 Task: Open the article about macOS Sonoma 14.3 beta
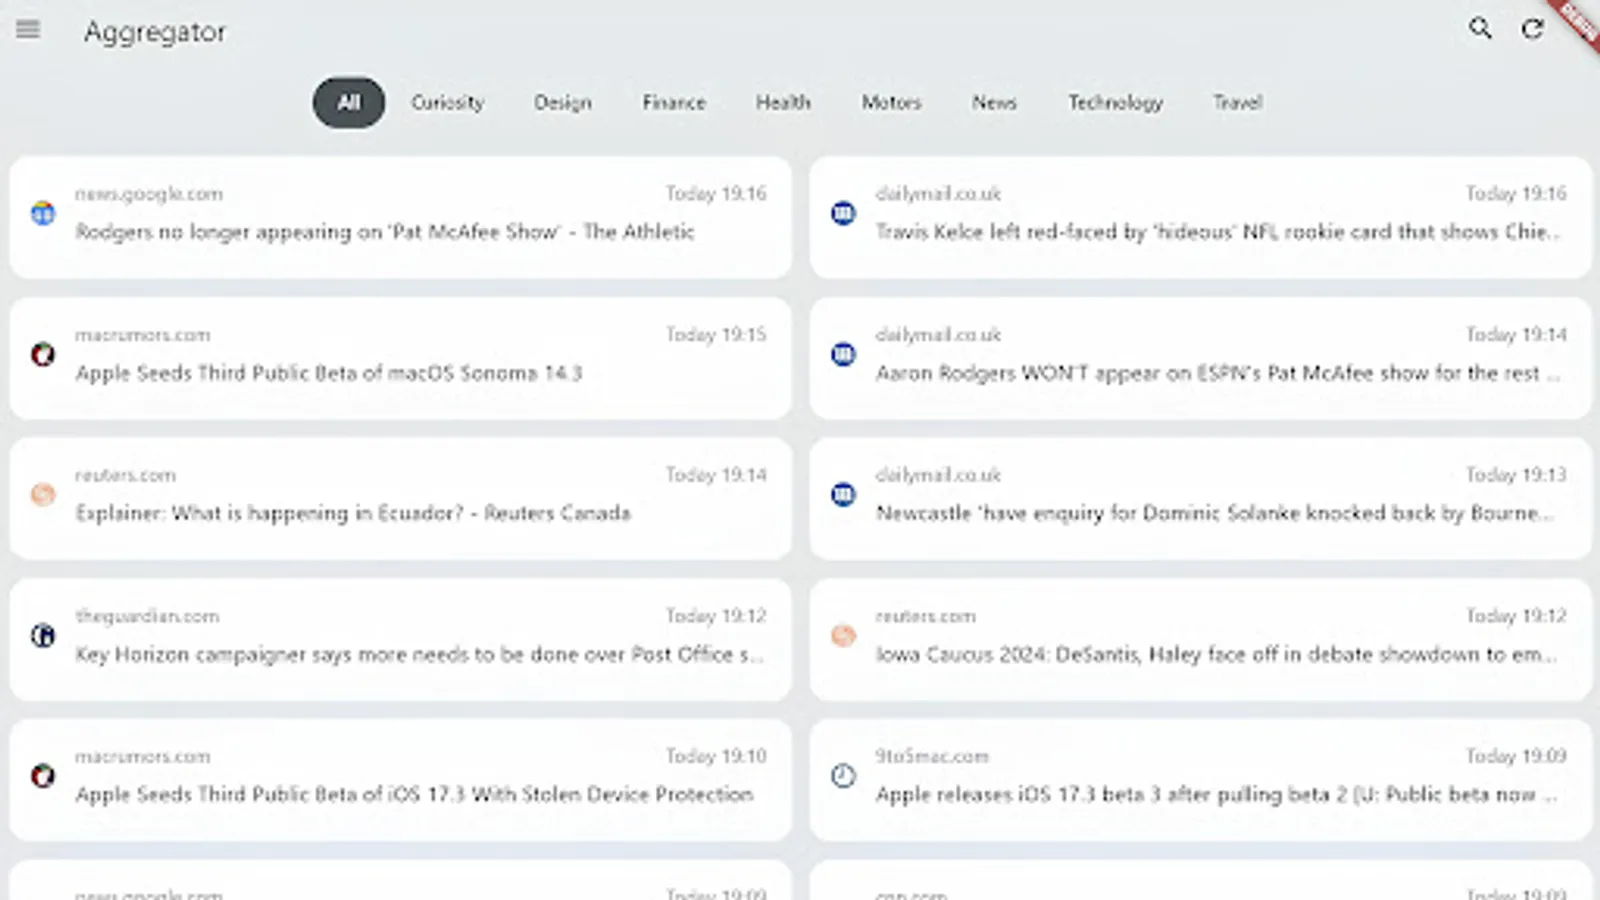coord(400,358)
